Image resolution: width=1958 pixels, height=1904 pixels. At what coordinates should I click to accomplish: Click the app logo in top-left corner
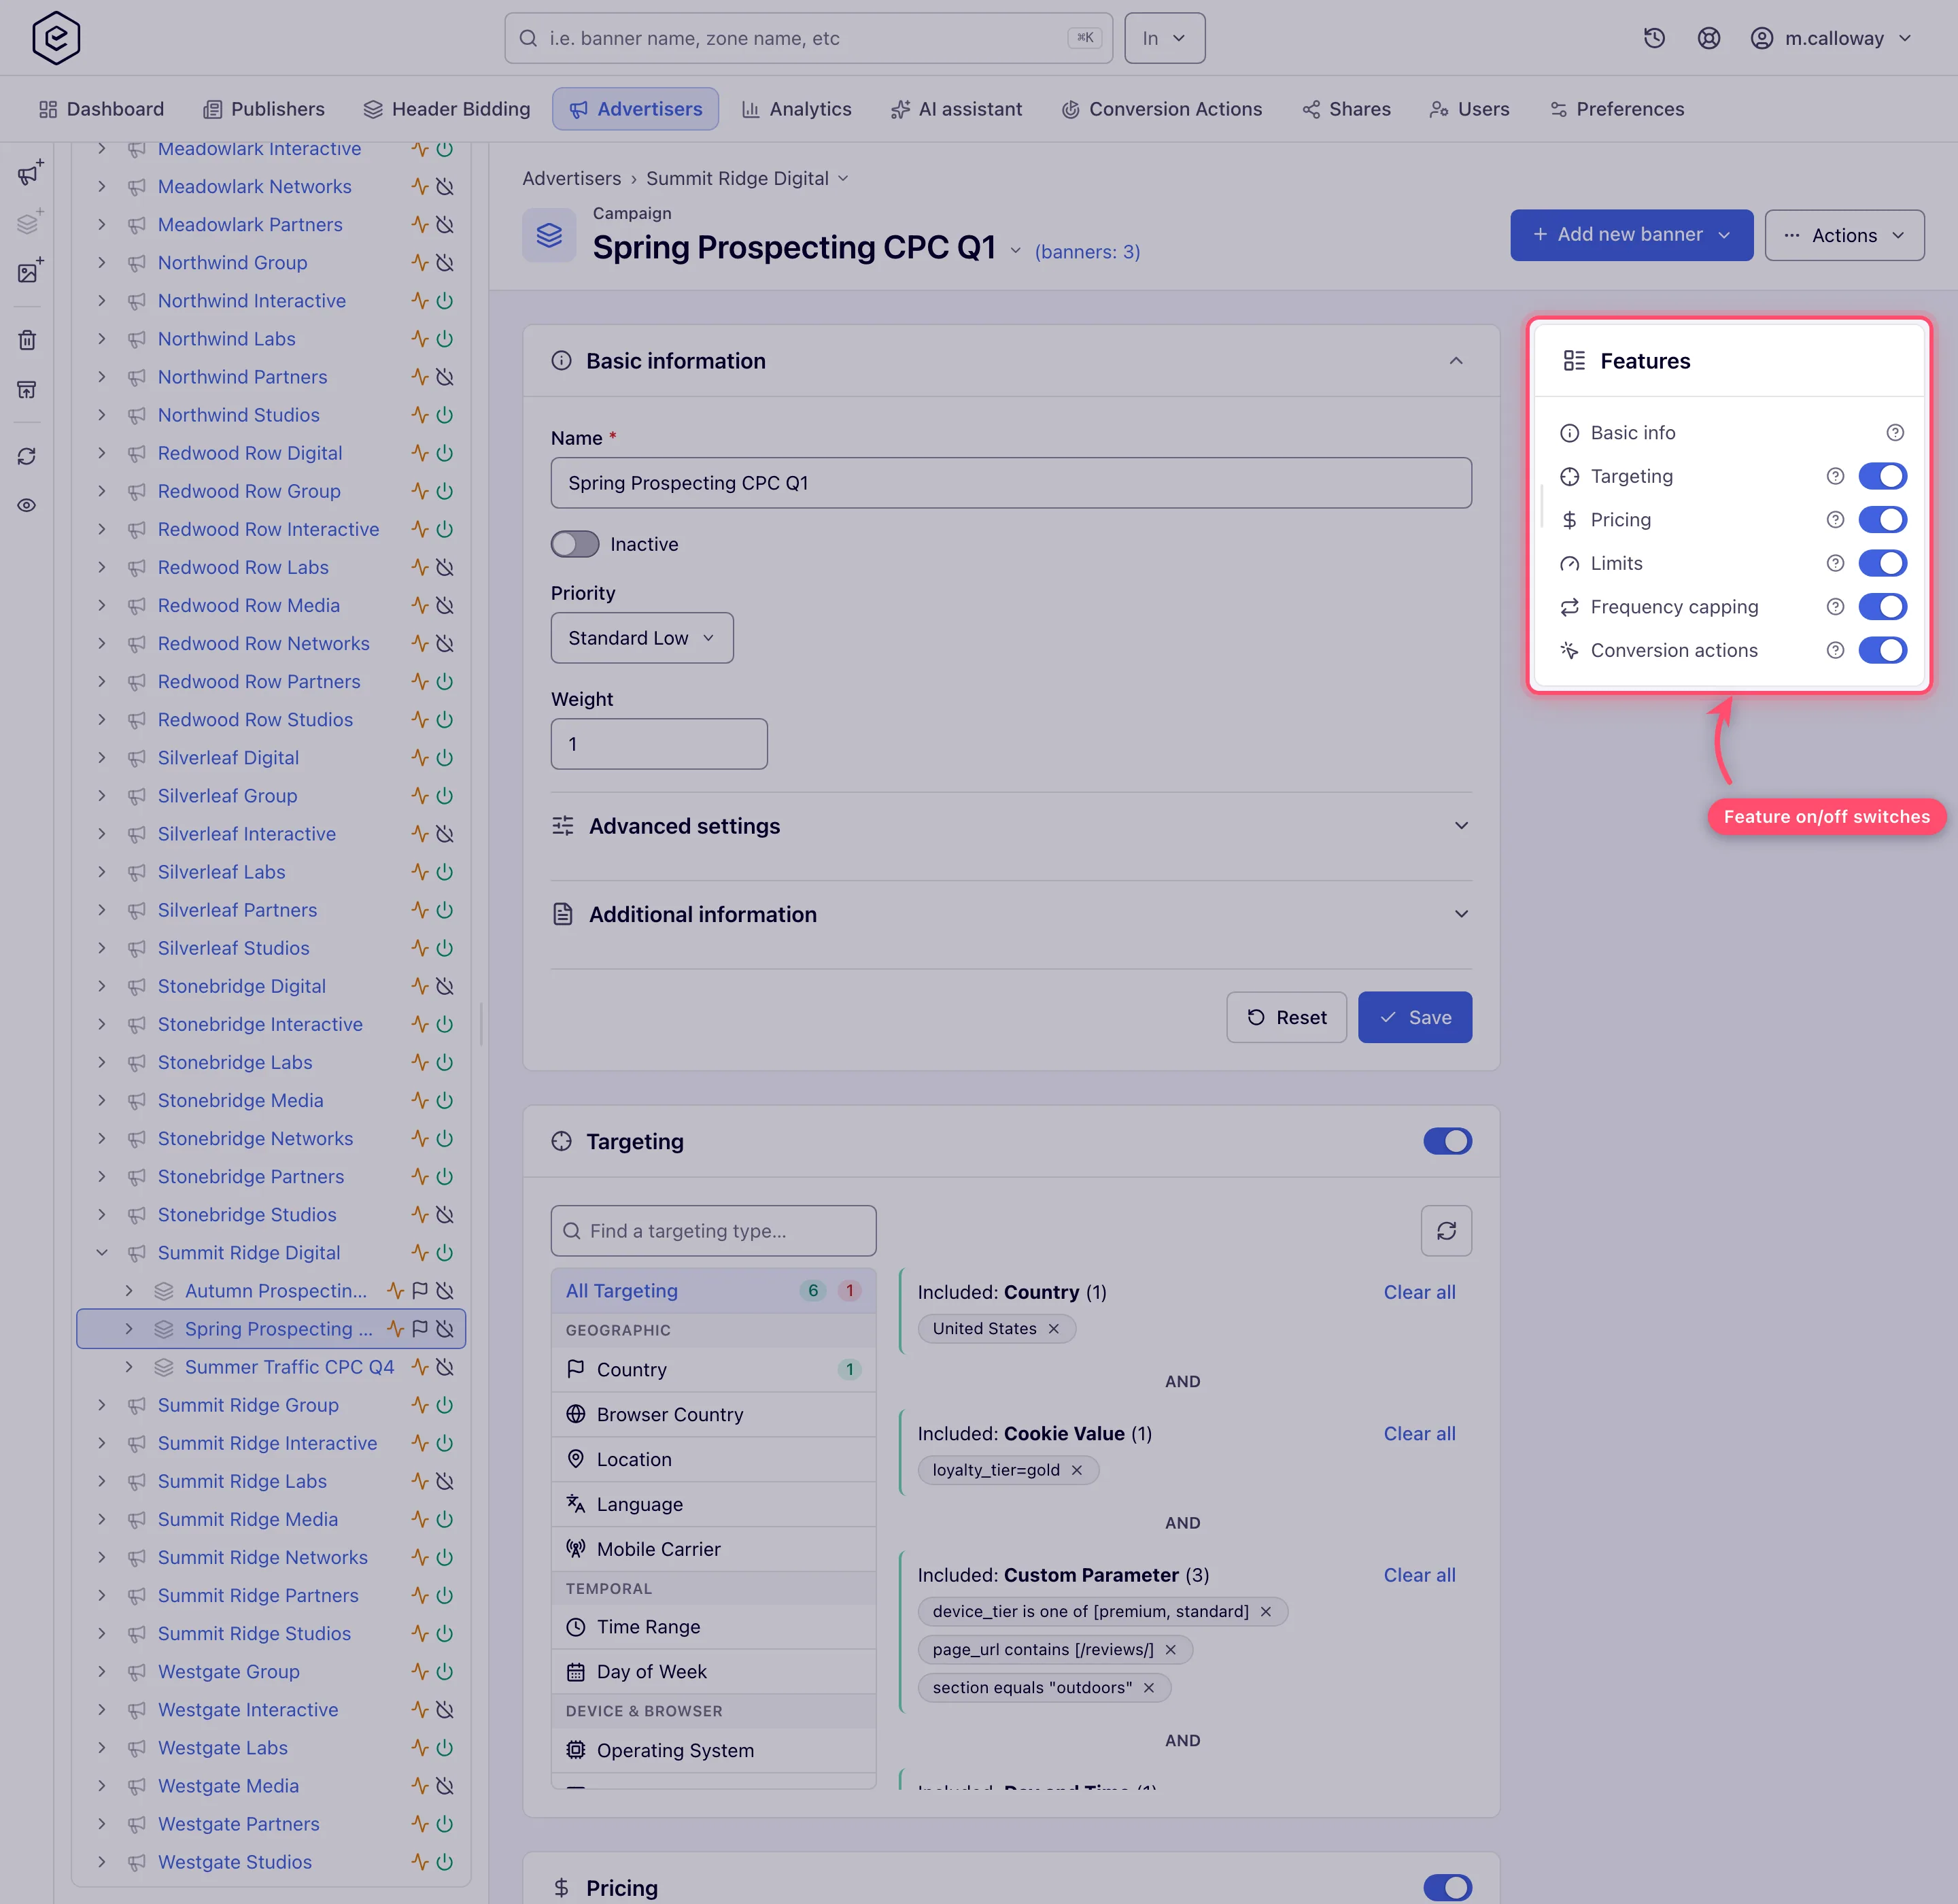click(56, 38)
